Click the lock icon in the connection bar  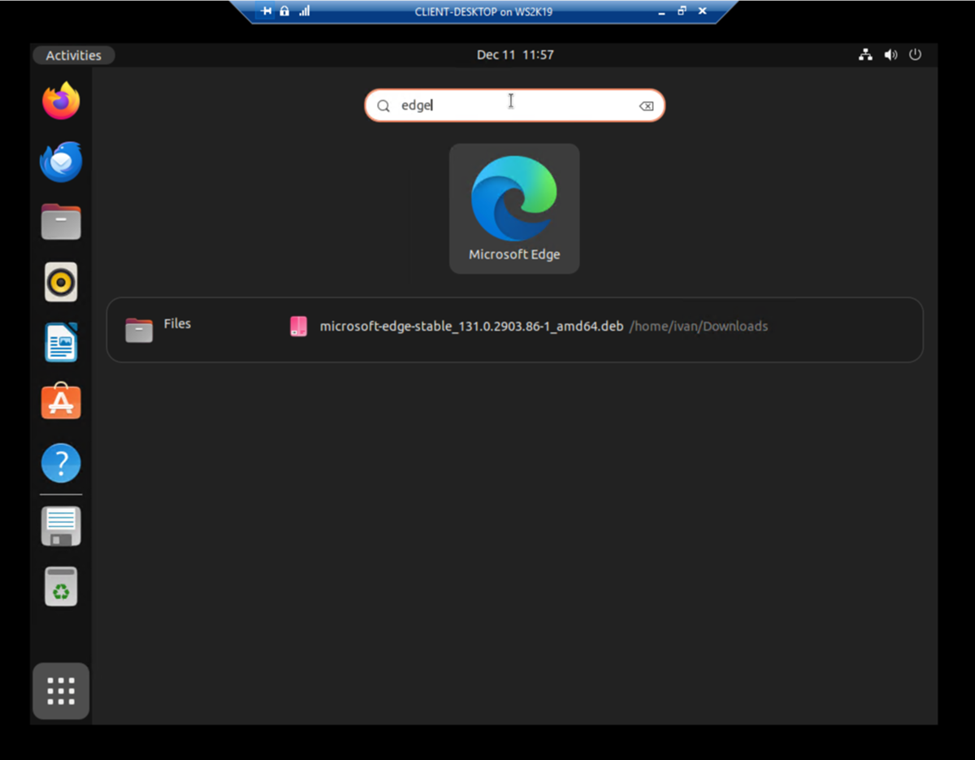284,11
